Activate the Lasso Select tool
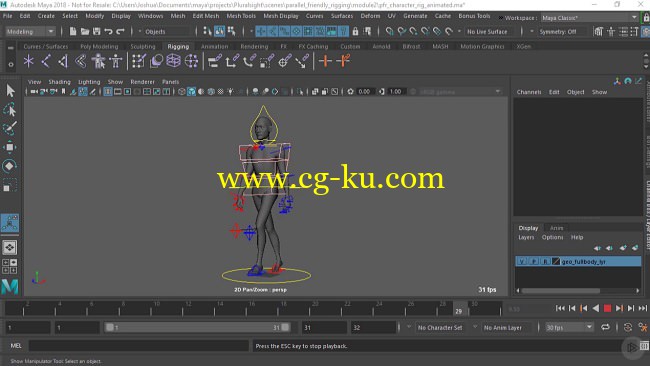The height and width of the screenshot is (366, 650). 10,109
